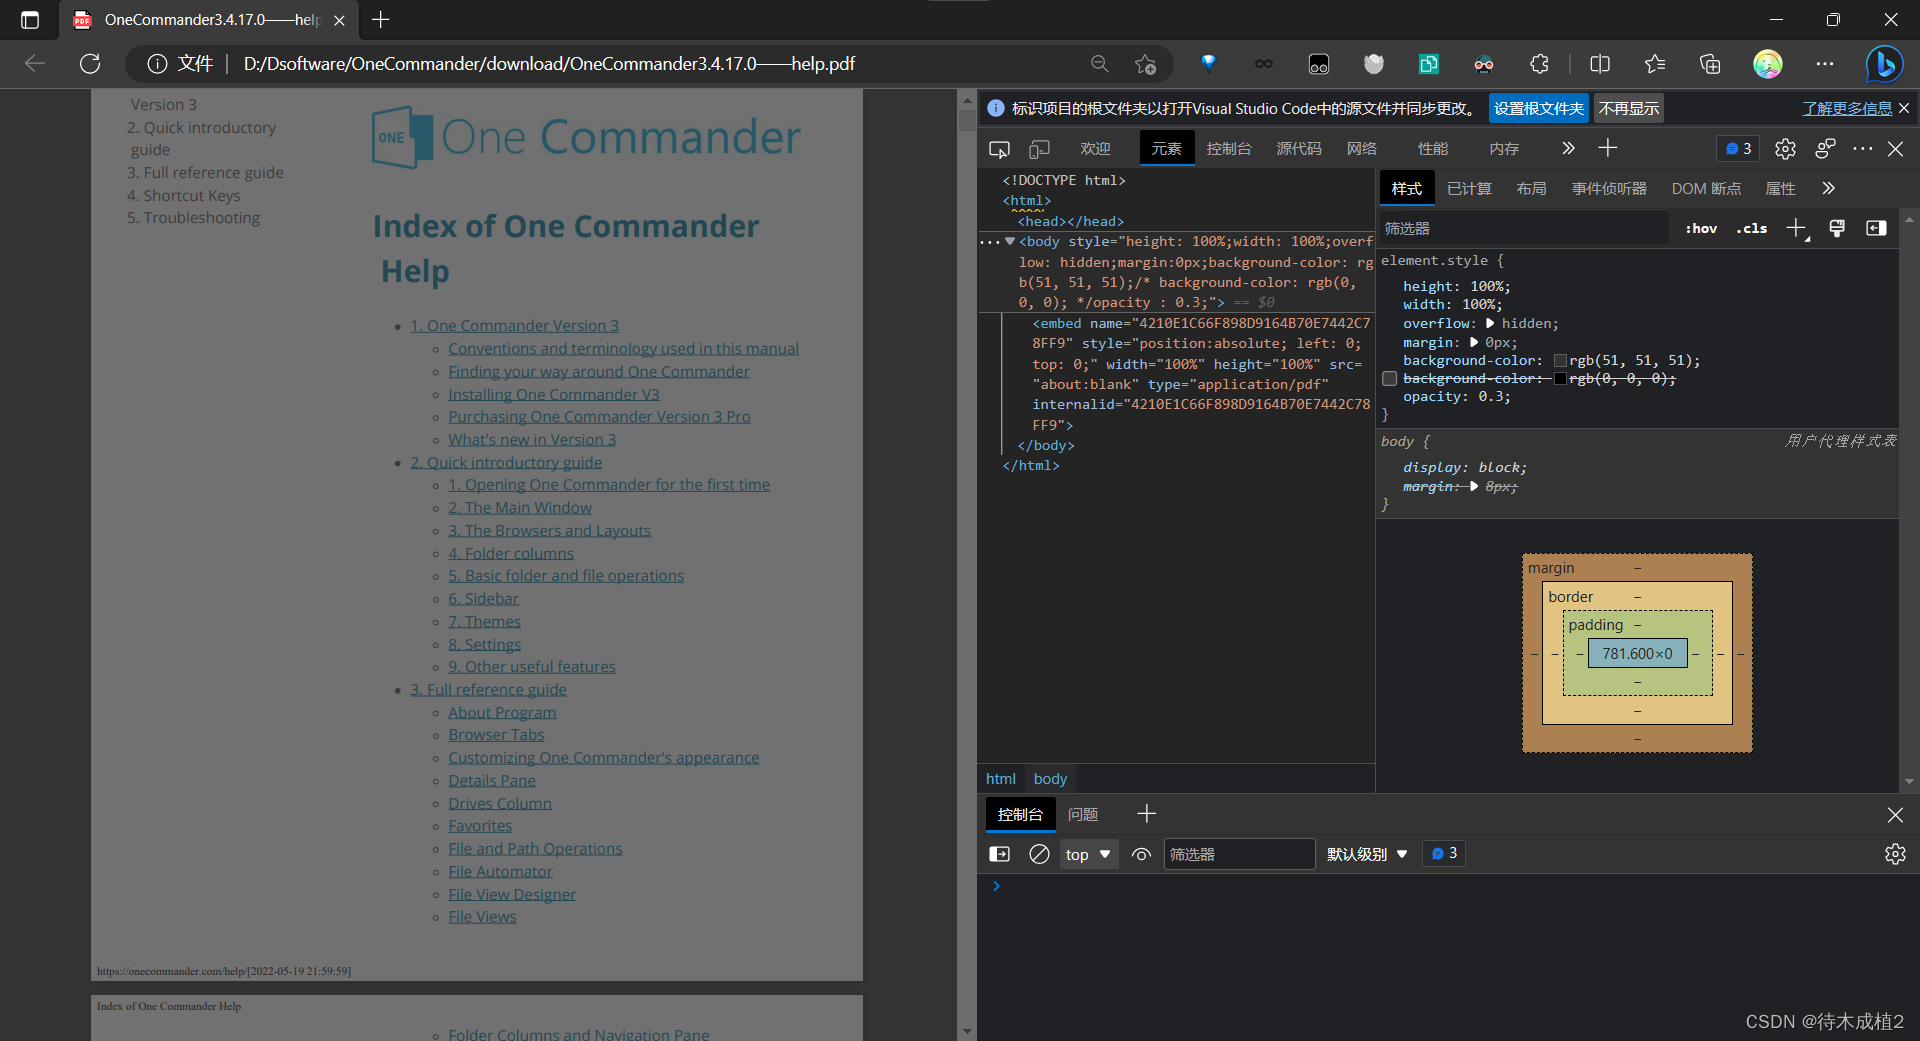Show console sidebar panel icon

[999, 854]
